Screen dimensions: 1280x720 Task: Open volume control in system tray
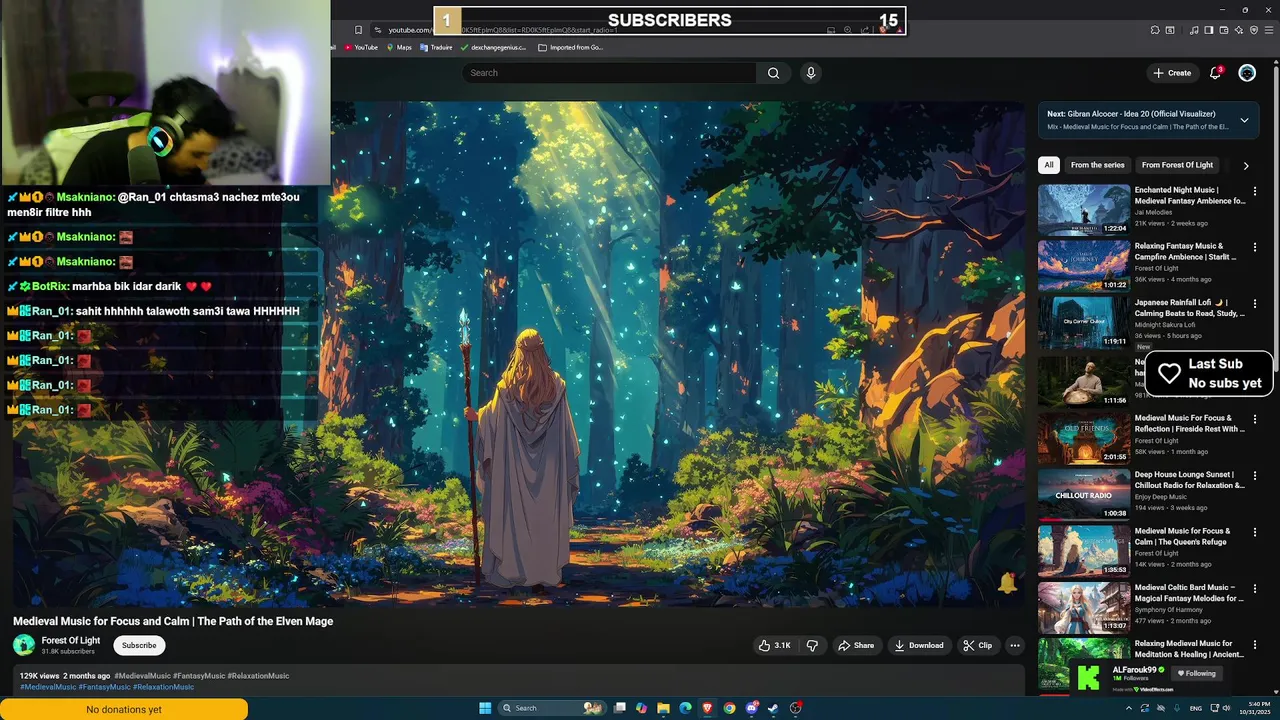pyautogui.click(x=1226, y=708)
